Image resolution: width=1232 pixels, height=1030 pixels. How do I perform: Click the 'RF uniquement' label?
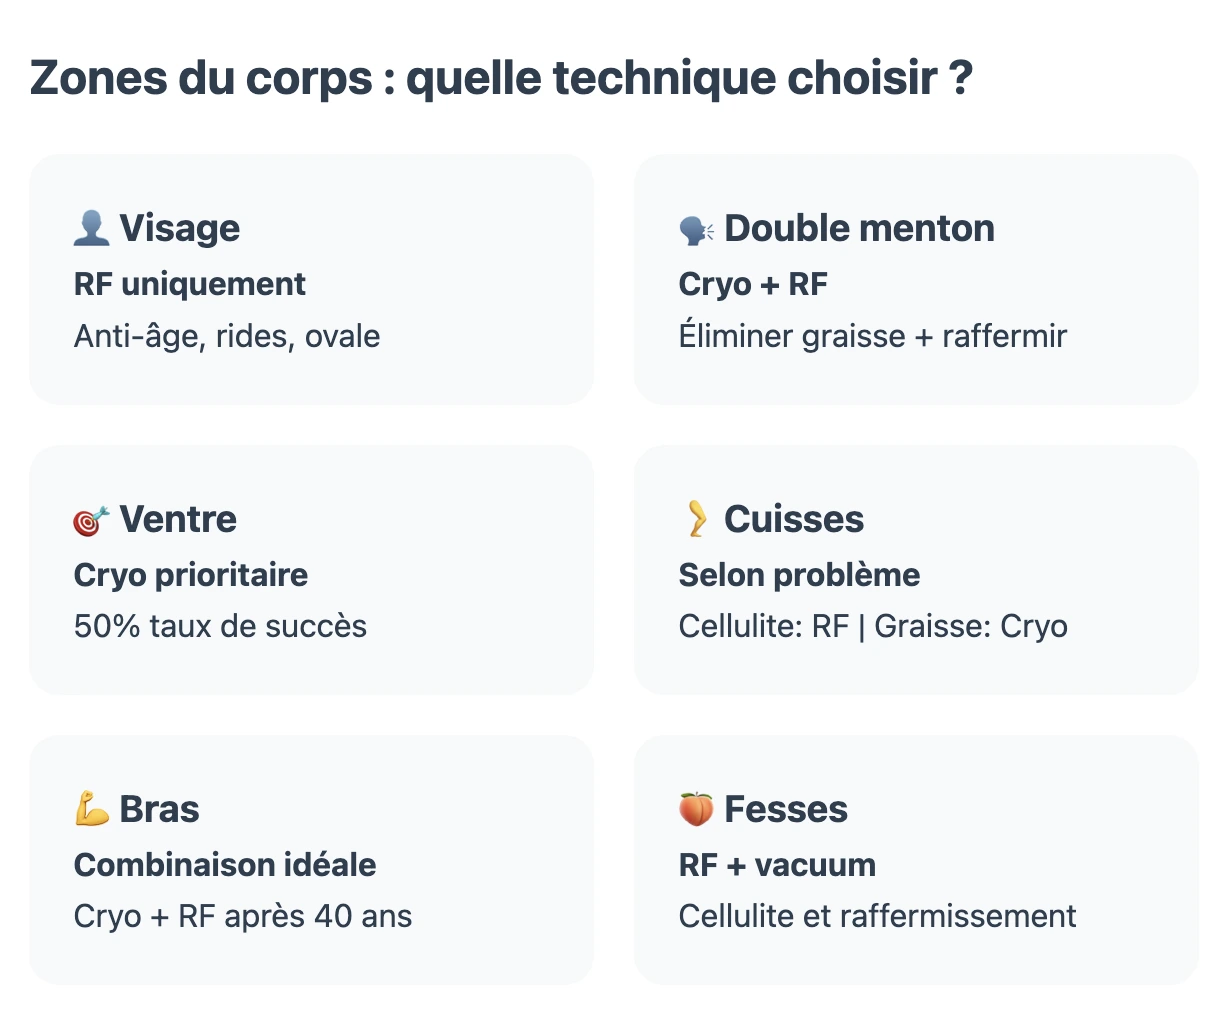pos(190,285)
